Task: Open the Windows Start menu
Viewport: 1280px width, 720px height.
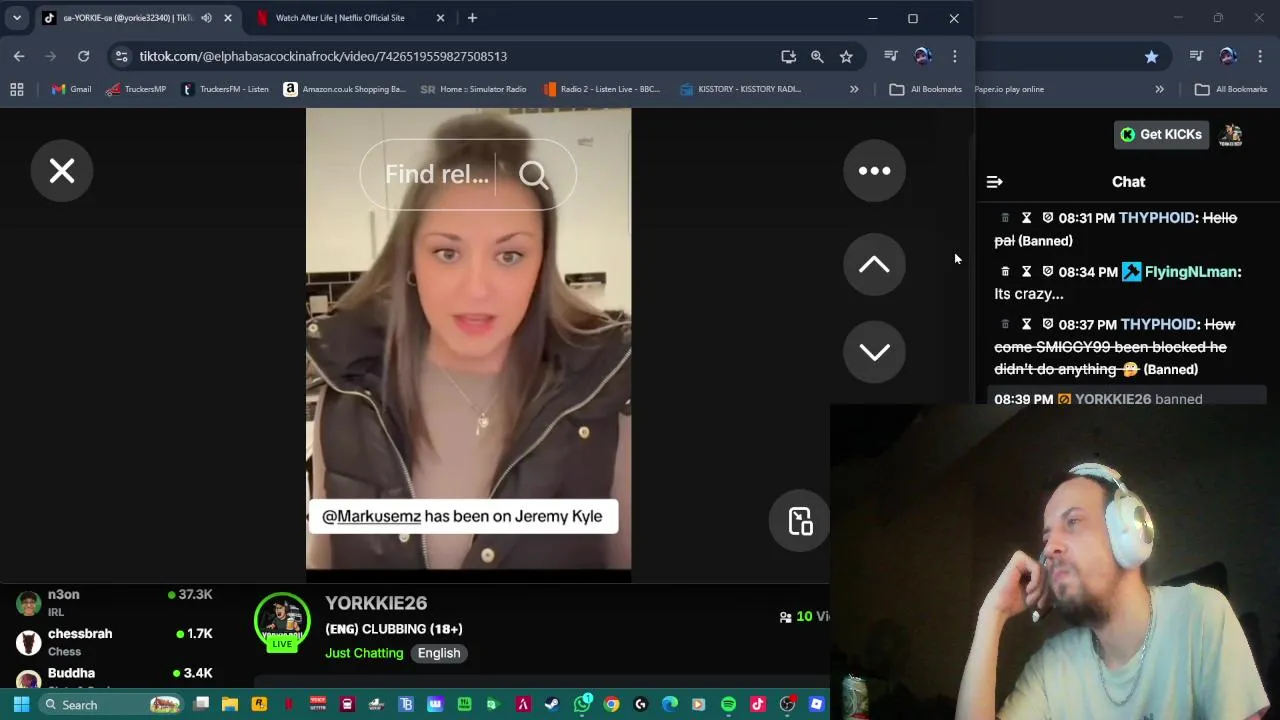Action: 21,705
